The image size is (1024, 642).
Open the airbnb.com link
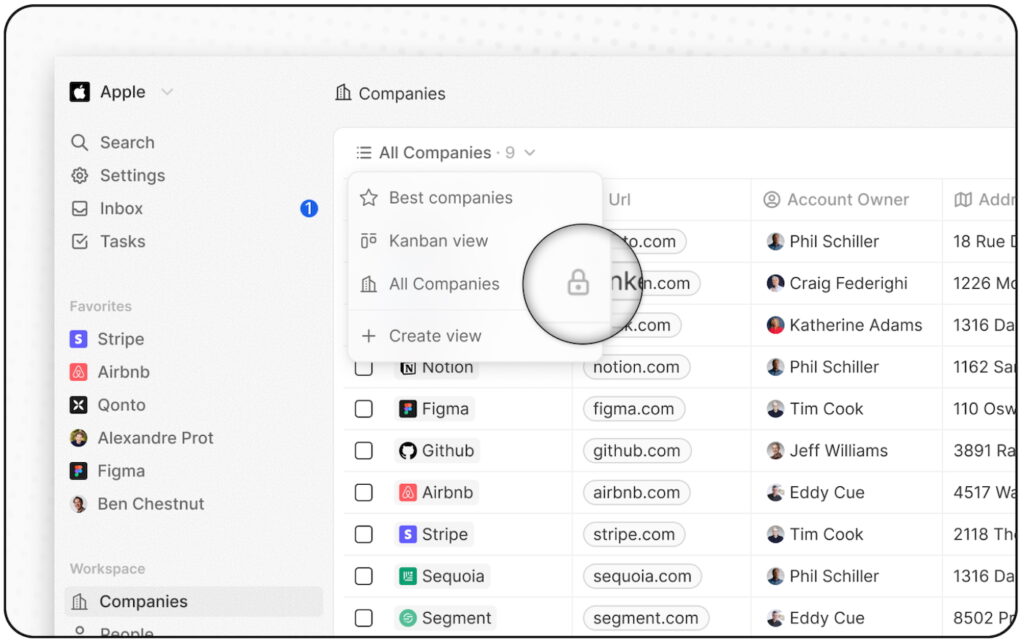(x=637, y=492)
